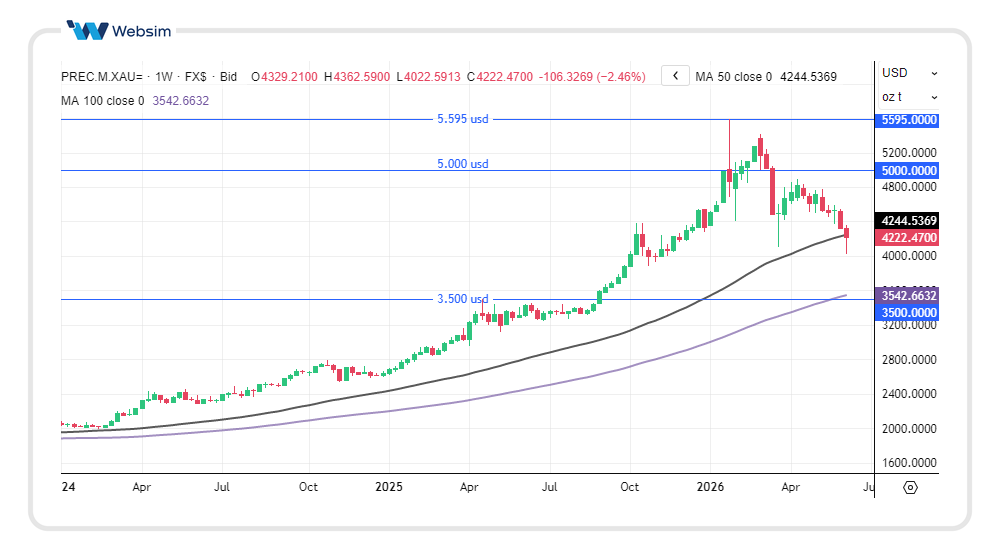Click the 2025 time axis label

388,487
